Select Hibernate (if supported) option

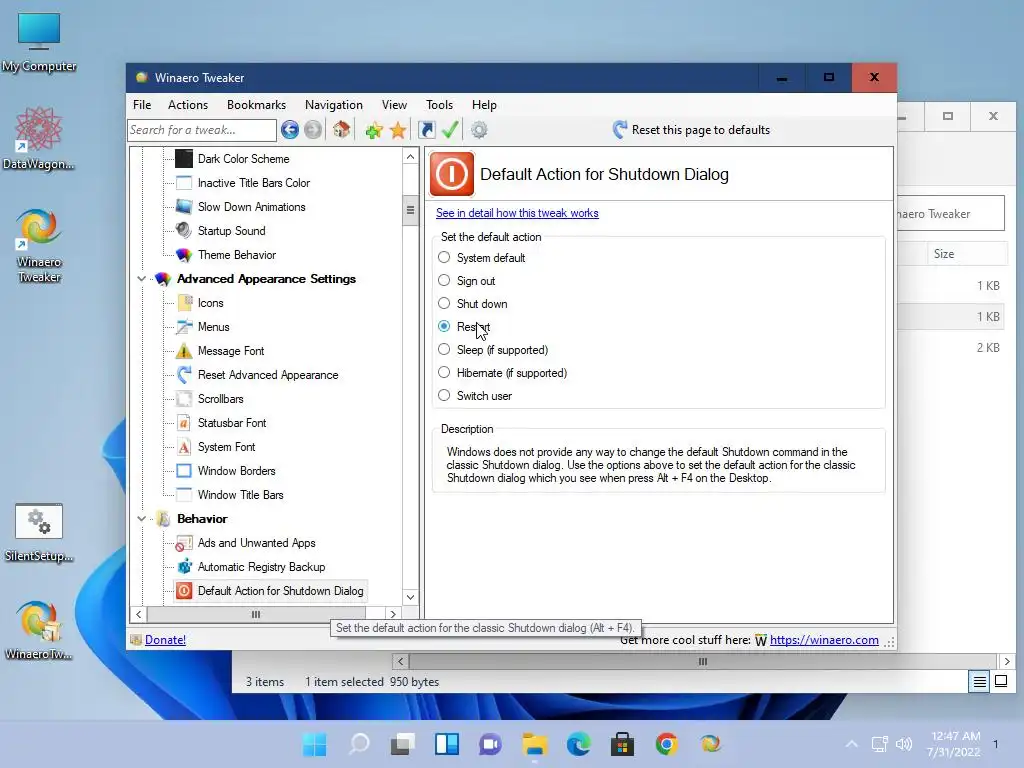point(444,372)
